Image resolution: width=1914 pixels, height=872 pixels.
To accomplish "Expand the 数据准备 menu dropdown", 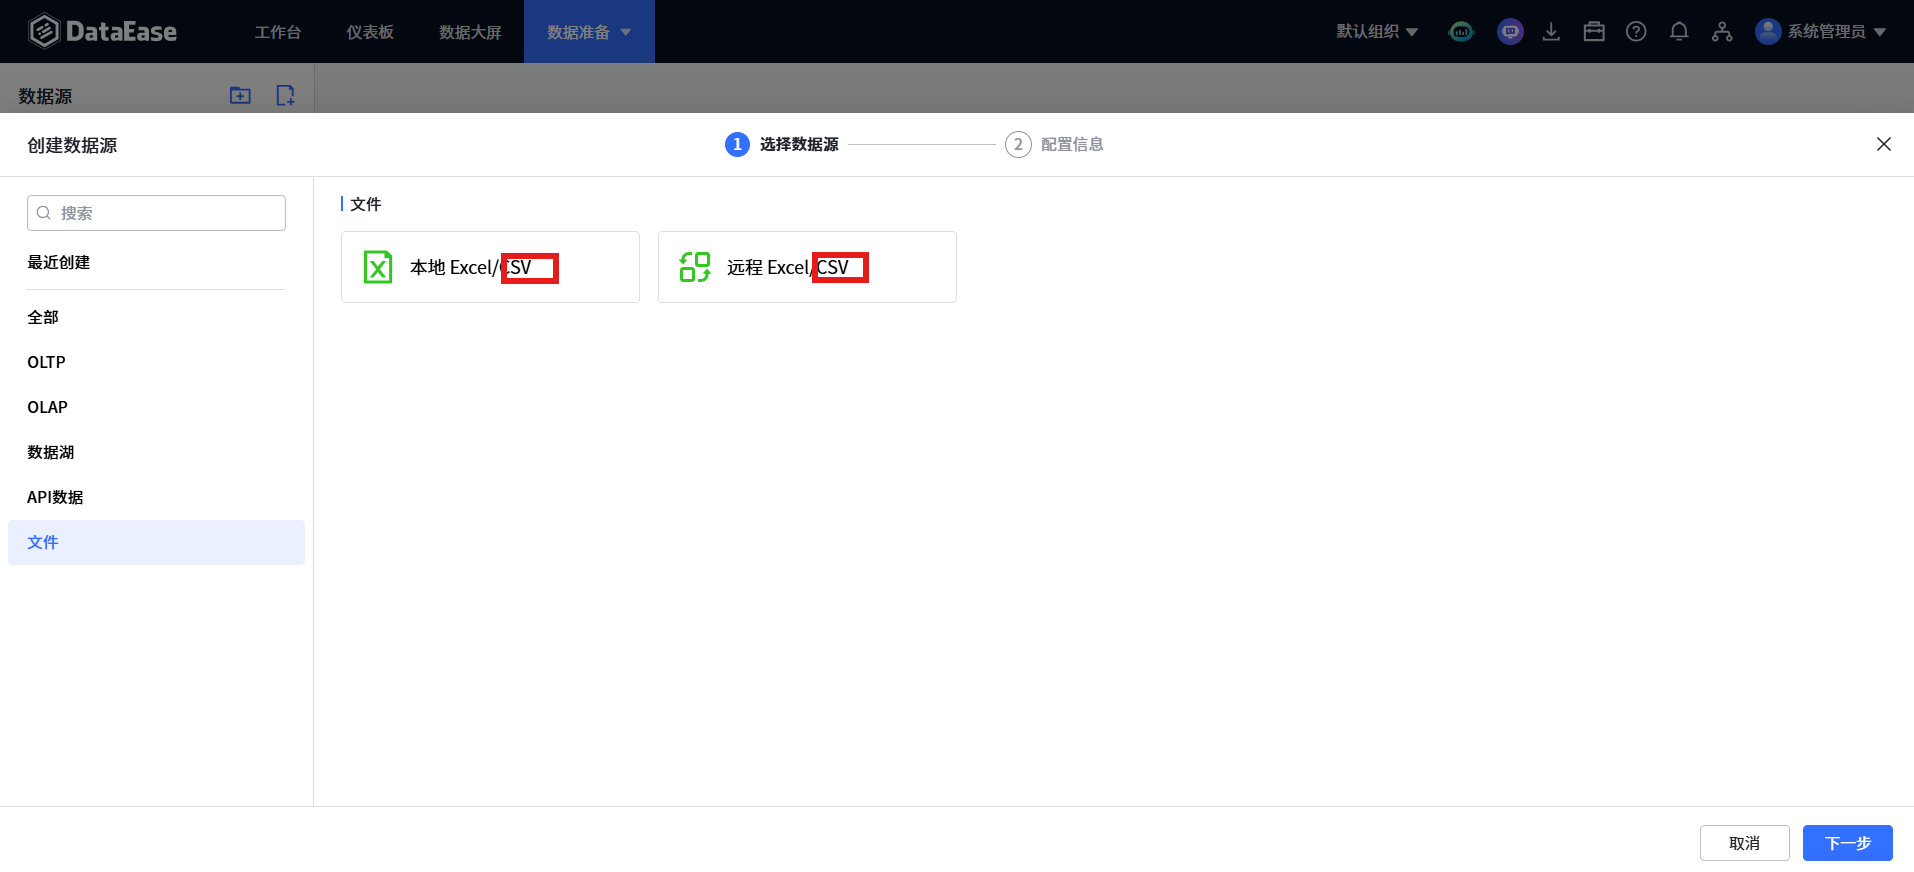I will tap(589, 32).
